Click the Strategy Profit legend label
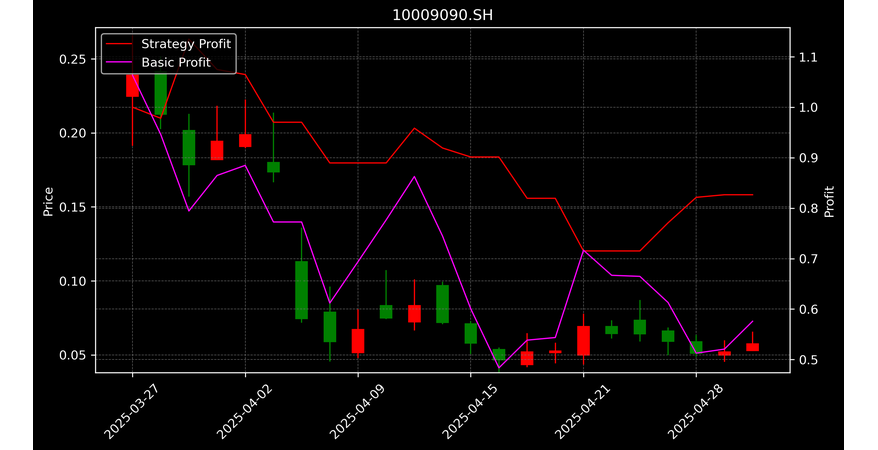The image size is (878, 450). 186,44
